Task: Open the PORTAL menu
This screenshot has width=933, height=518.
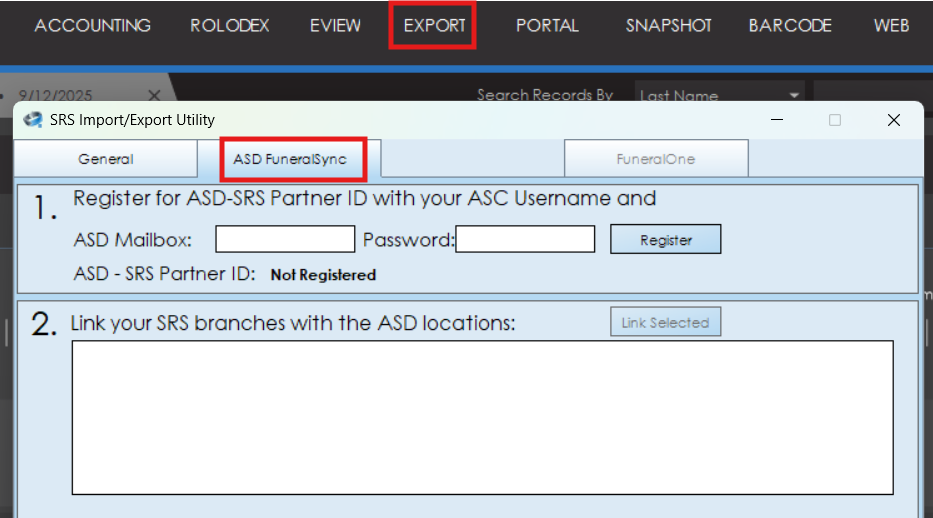Action: point(547,26)
